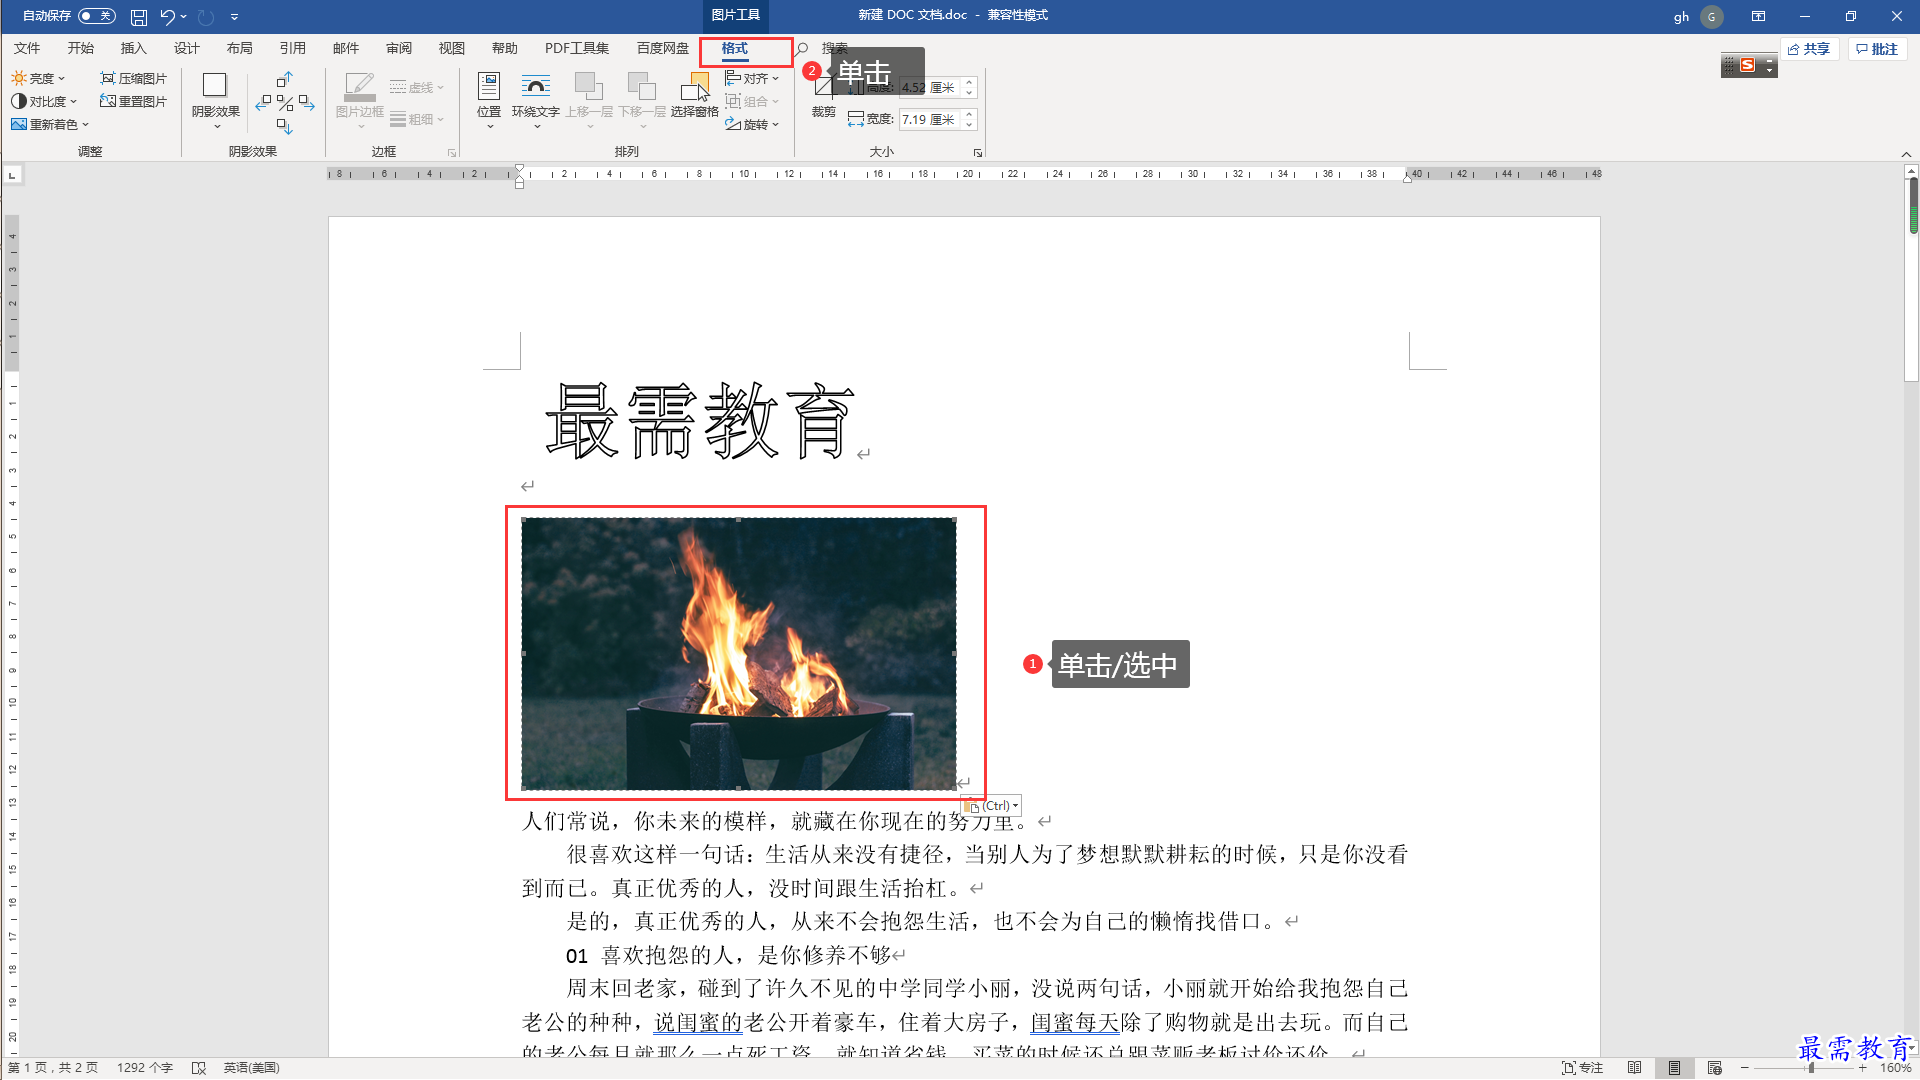Open the 边框 group dialog launcher
Screen dimensions: 1920x1080
[452, 153]
